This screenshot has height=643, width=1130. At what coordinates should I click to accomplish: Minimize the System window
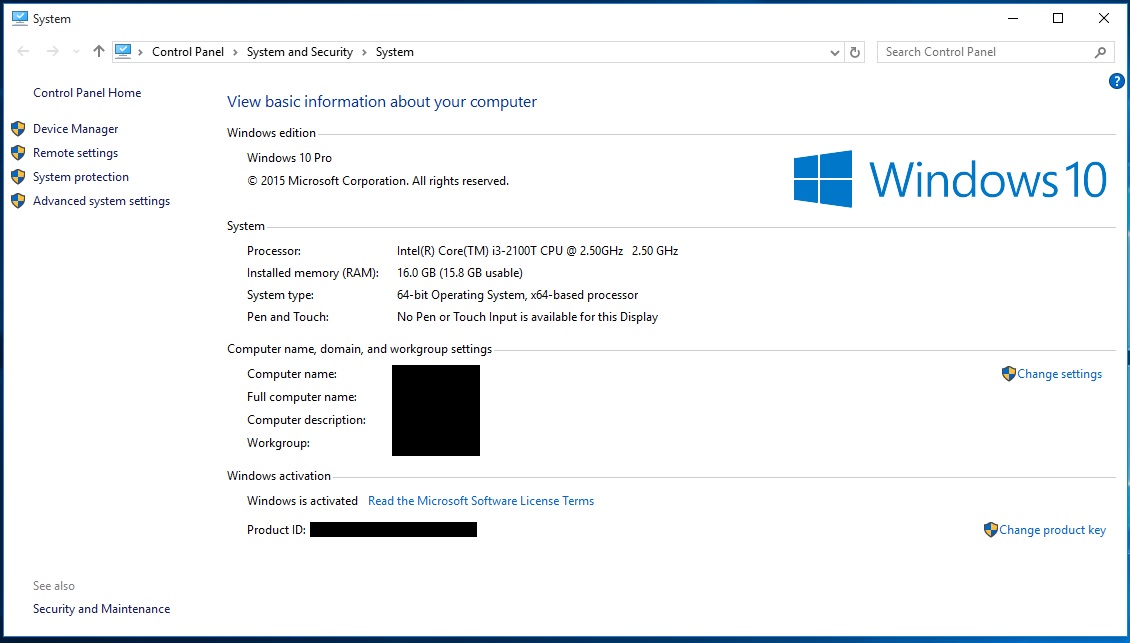click(1013, 18)
